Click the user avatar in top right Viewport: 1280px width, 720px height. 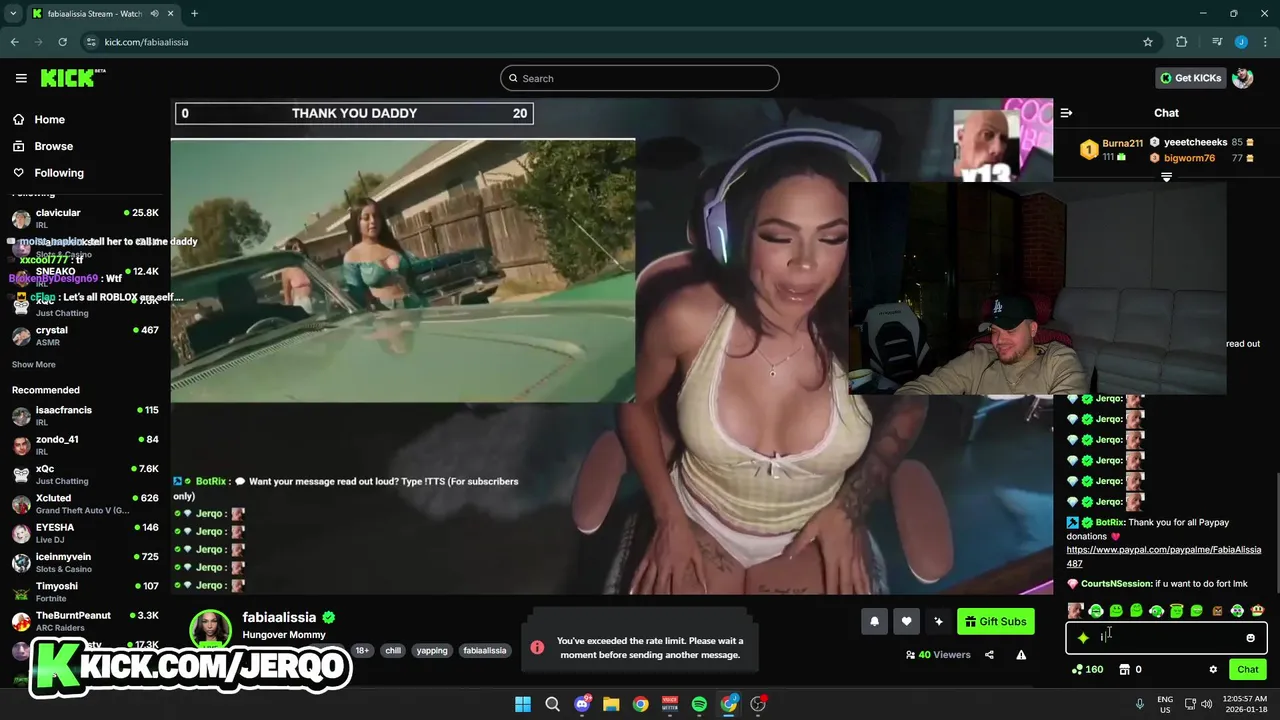1243,78
